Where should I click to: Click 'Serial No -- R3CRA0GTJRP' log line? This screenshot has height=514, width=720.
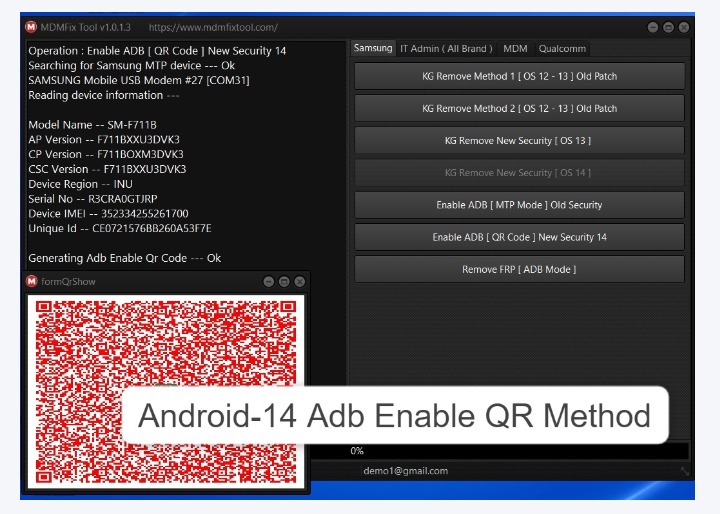[x=93, y=198]
